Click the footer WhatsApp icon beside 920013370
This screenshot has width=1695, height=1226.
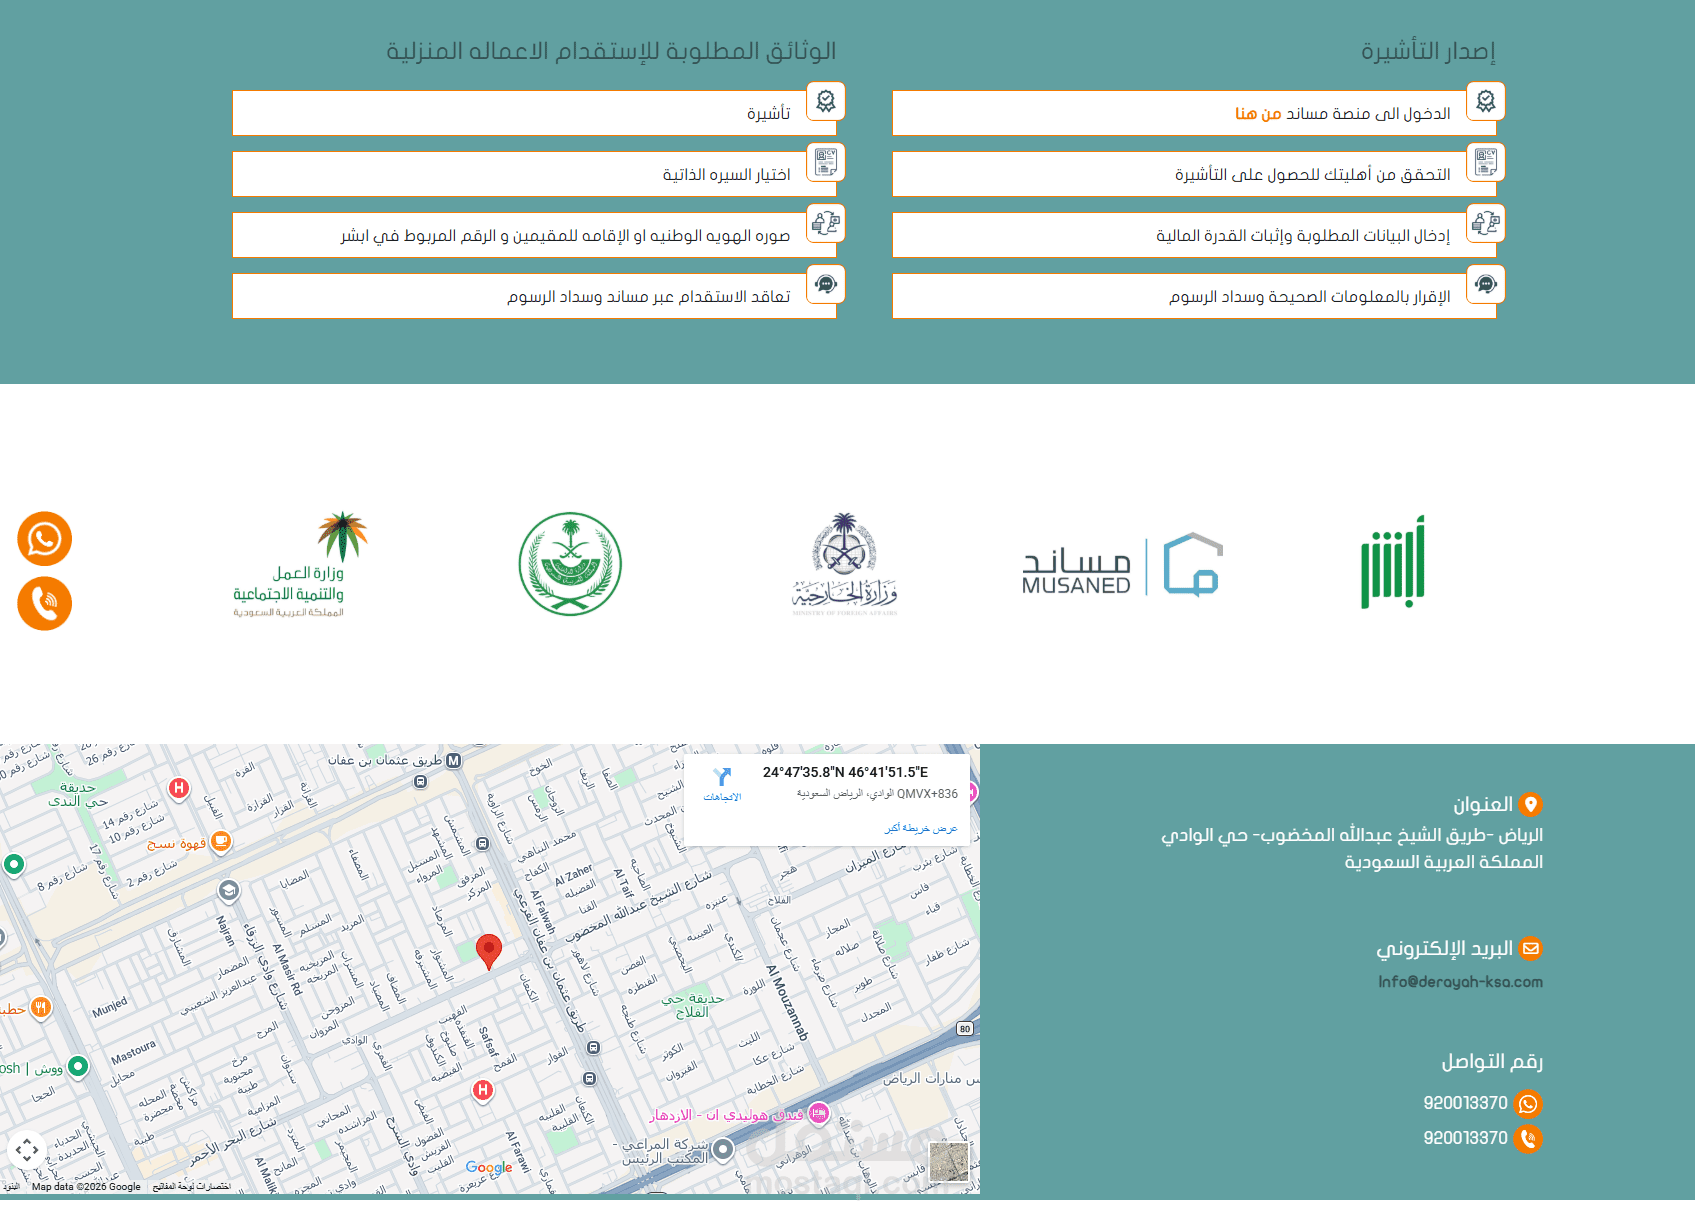click(x=1528, y=1104)
